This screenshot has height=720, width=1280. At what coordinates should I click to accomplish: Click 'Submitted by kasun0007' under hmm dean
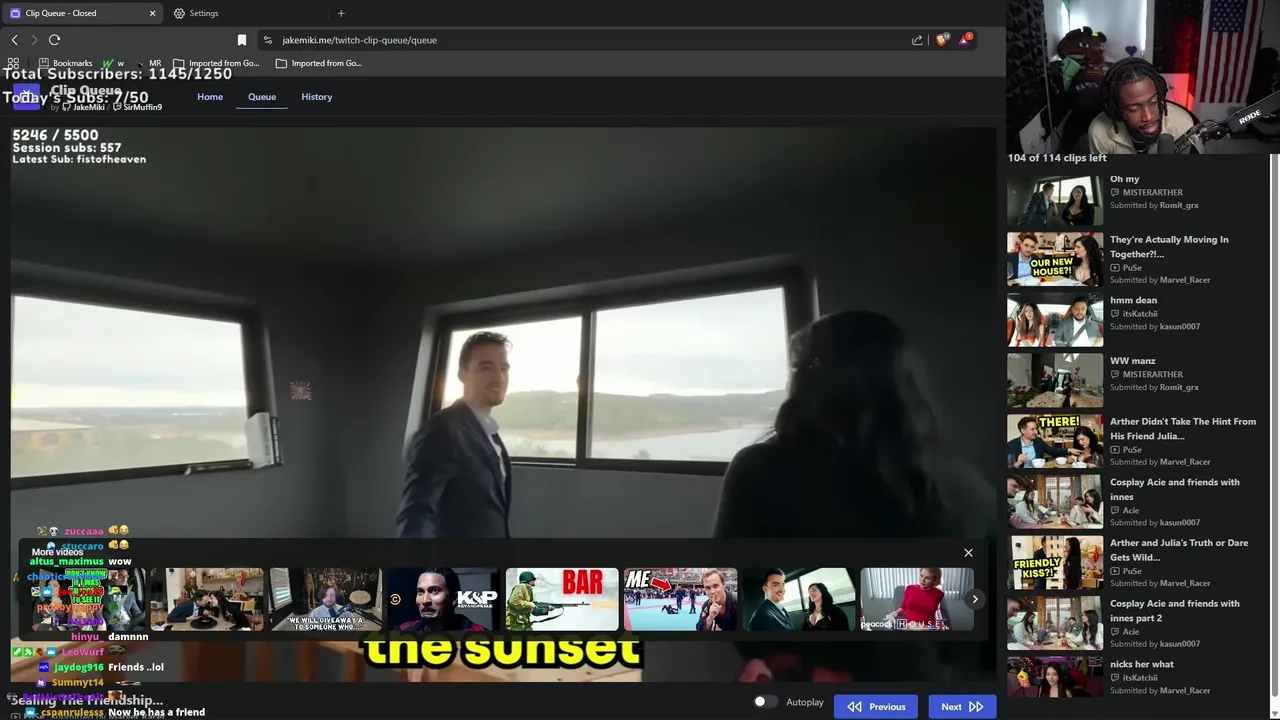[x=1155, y=326]
